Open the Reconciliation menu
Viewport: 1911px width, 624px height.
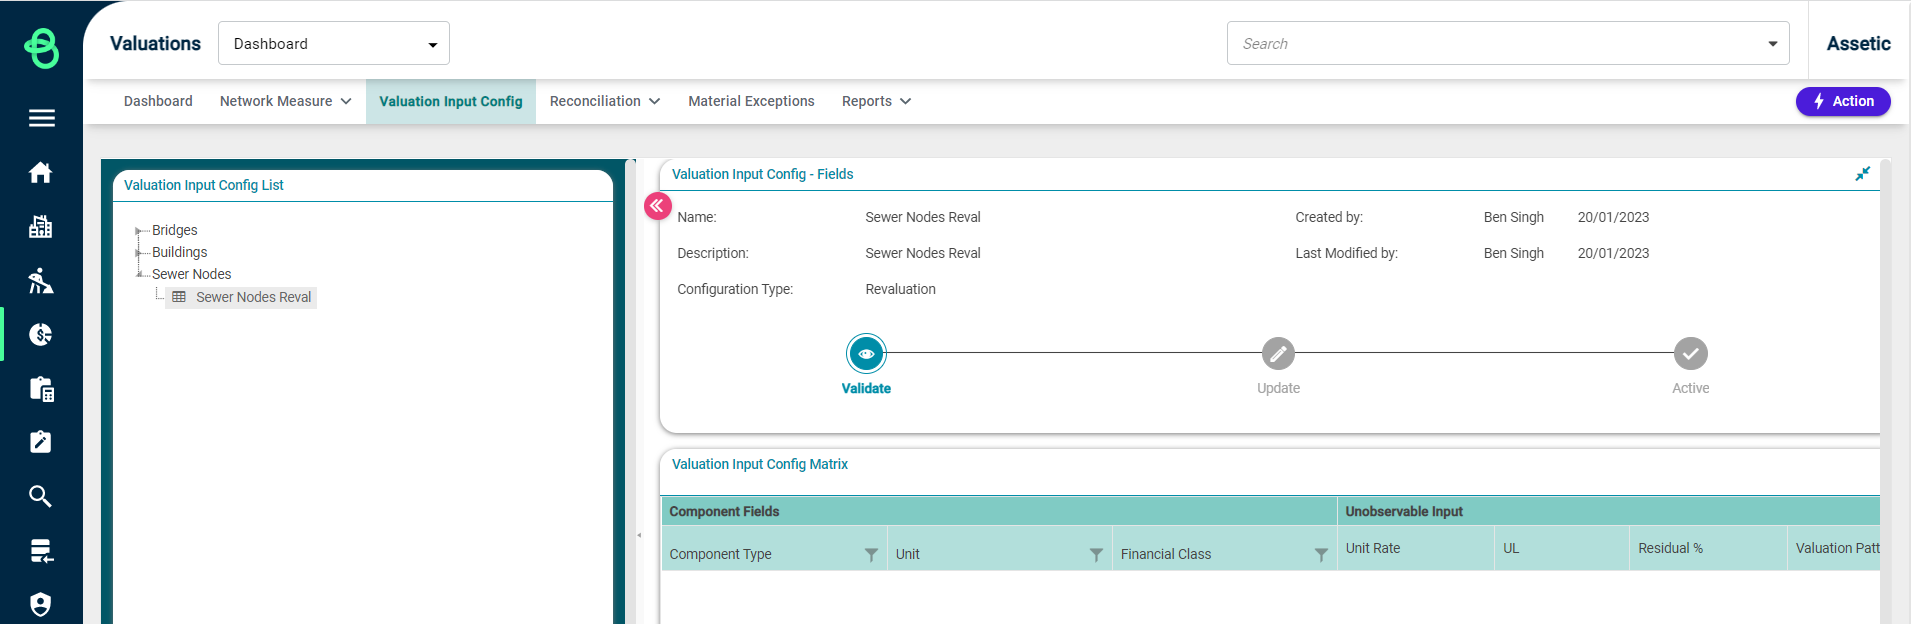pyautogui.click(x=604, y=101)
